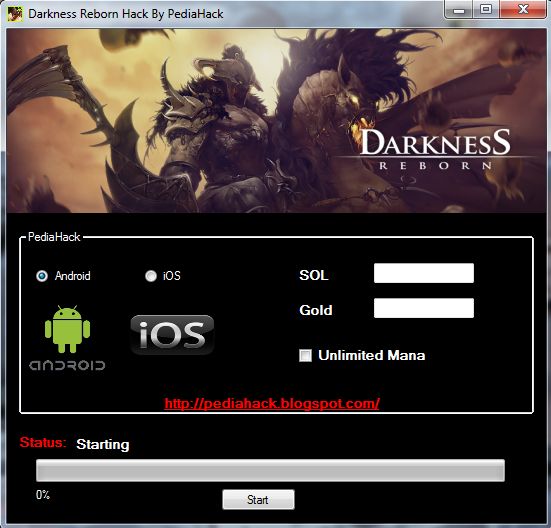Click the gray progress bar
The height and width of the screenshot is (528, 551).
coord(270,470)
